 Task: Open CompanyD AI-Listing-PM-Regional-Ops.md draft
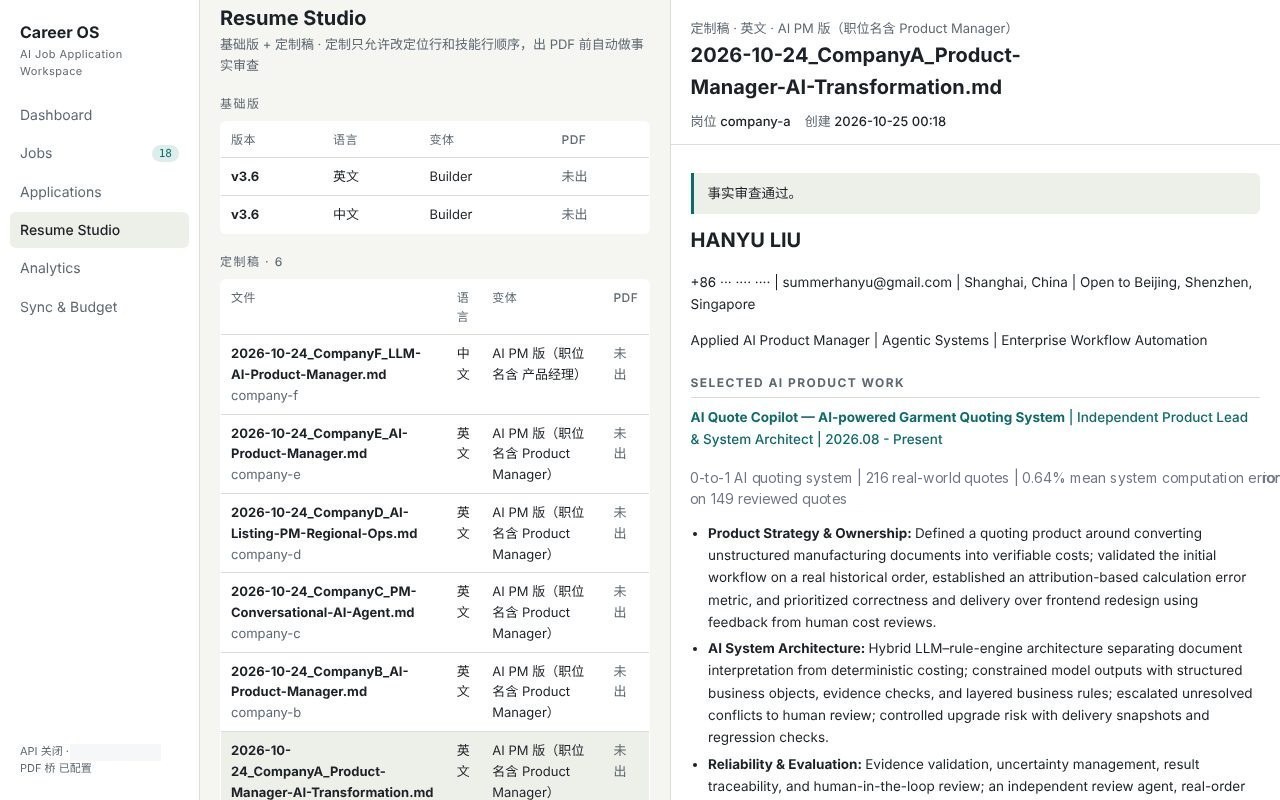434,533
